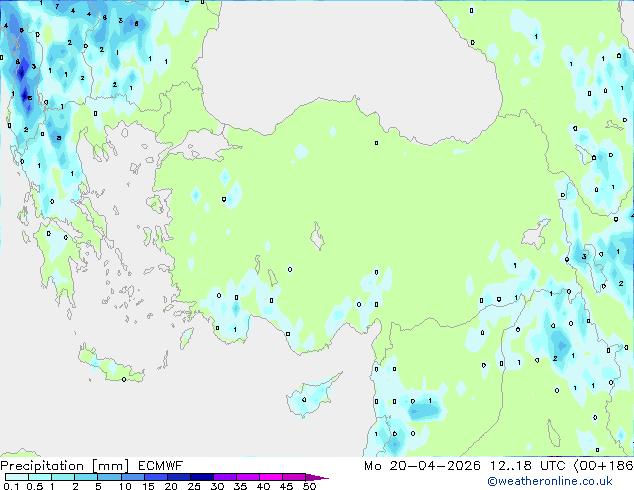Viewport: 634px width, 490px height.
Task: Click the above-50 mm arrow tip of legend
Action: [x=317, y=477]
